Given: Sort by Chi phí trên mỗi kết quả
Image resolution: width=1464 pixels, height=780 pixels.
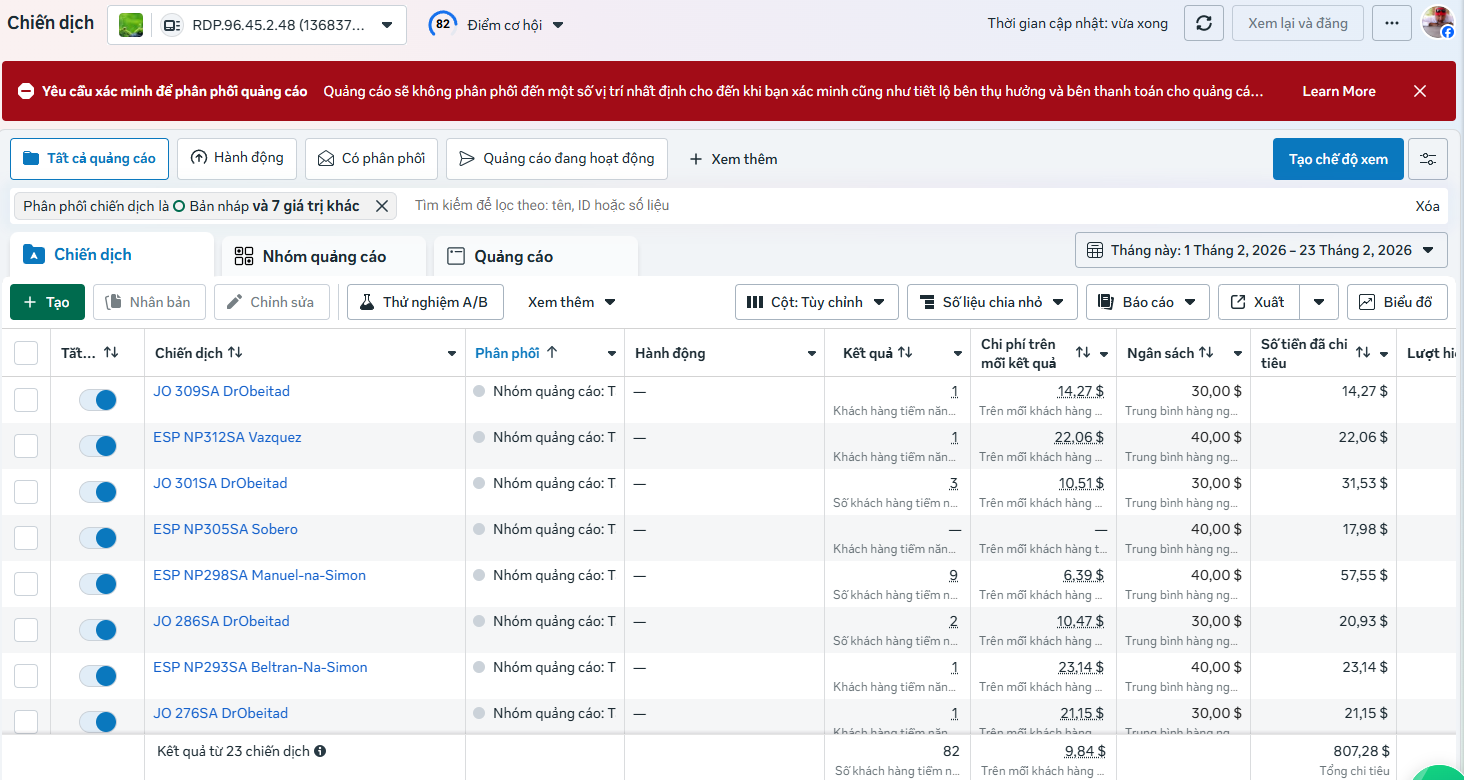Looking at the screenshot, I should pos(1083,352).
